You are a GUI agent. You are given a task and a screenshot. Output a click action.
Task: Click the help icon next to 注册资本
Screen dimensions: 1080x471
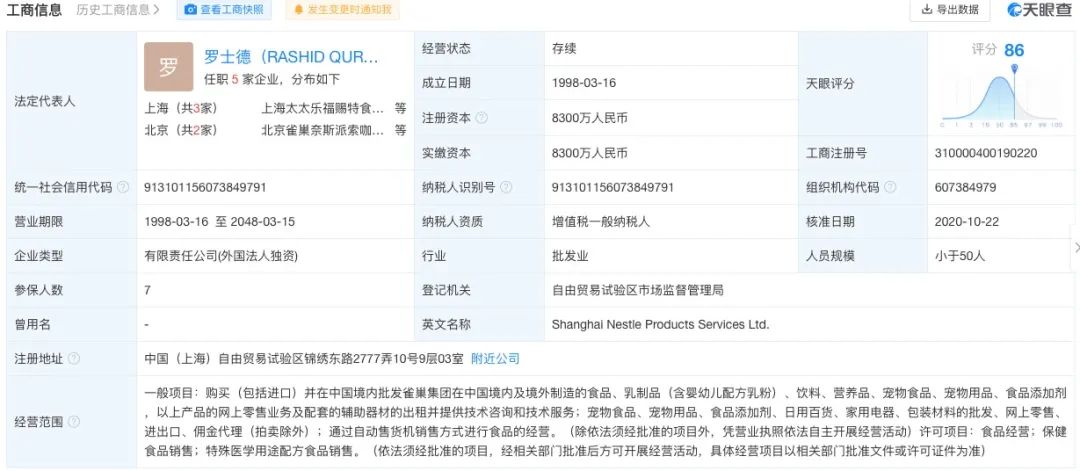(482, 118)
